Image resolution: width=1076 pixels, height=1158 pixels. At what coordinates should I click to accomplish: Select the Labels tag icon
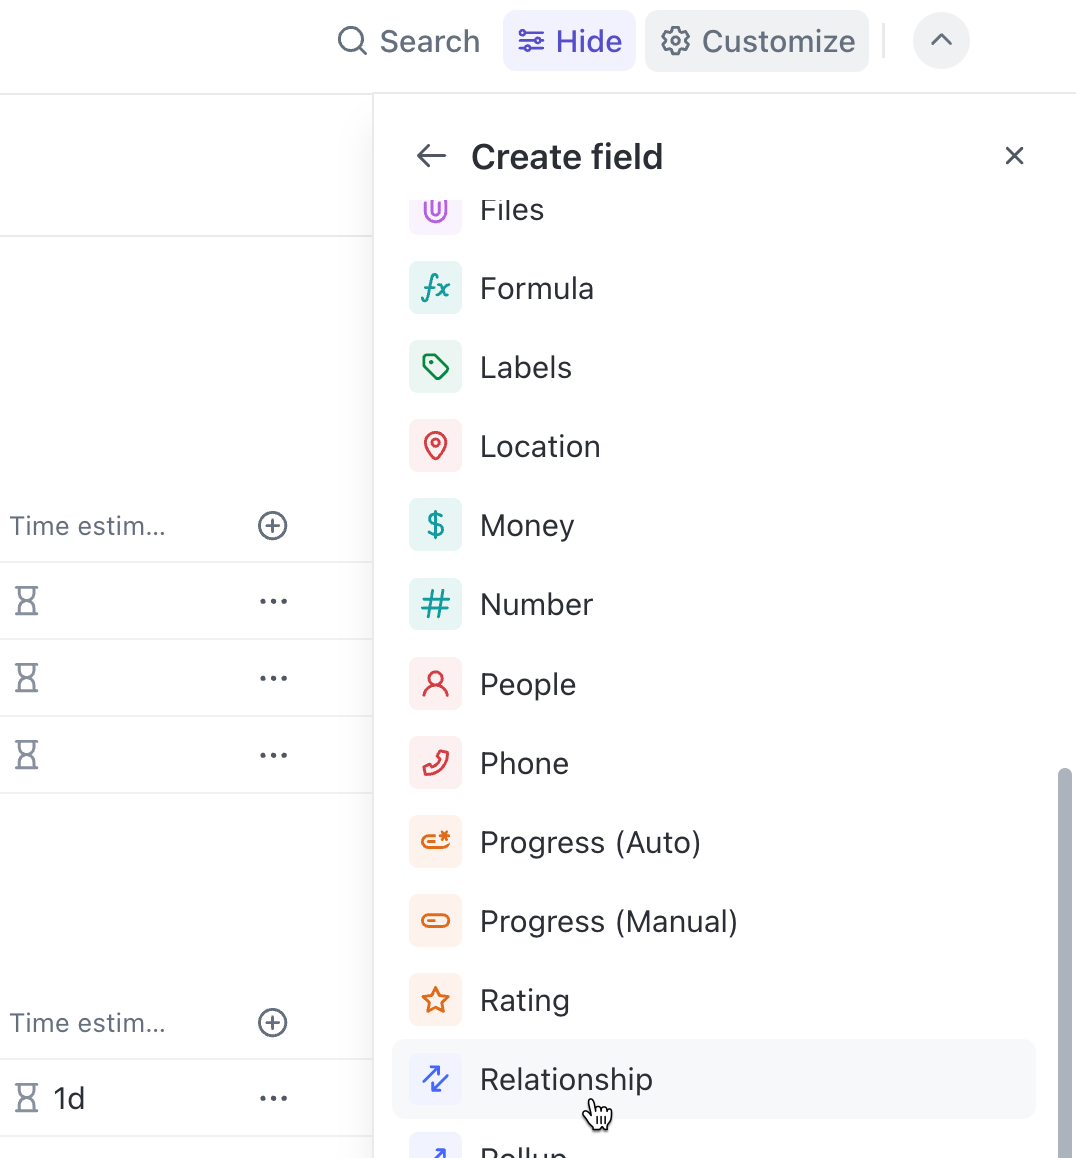435,367
